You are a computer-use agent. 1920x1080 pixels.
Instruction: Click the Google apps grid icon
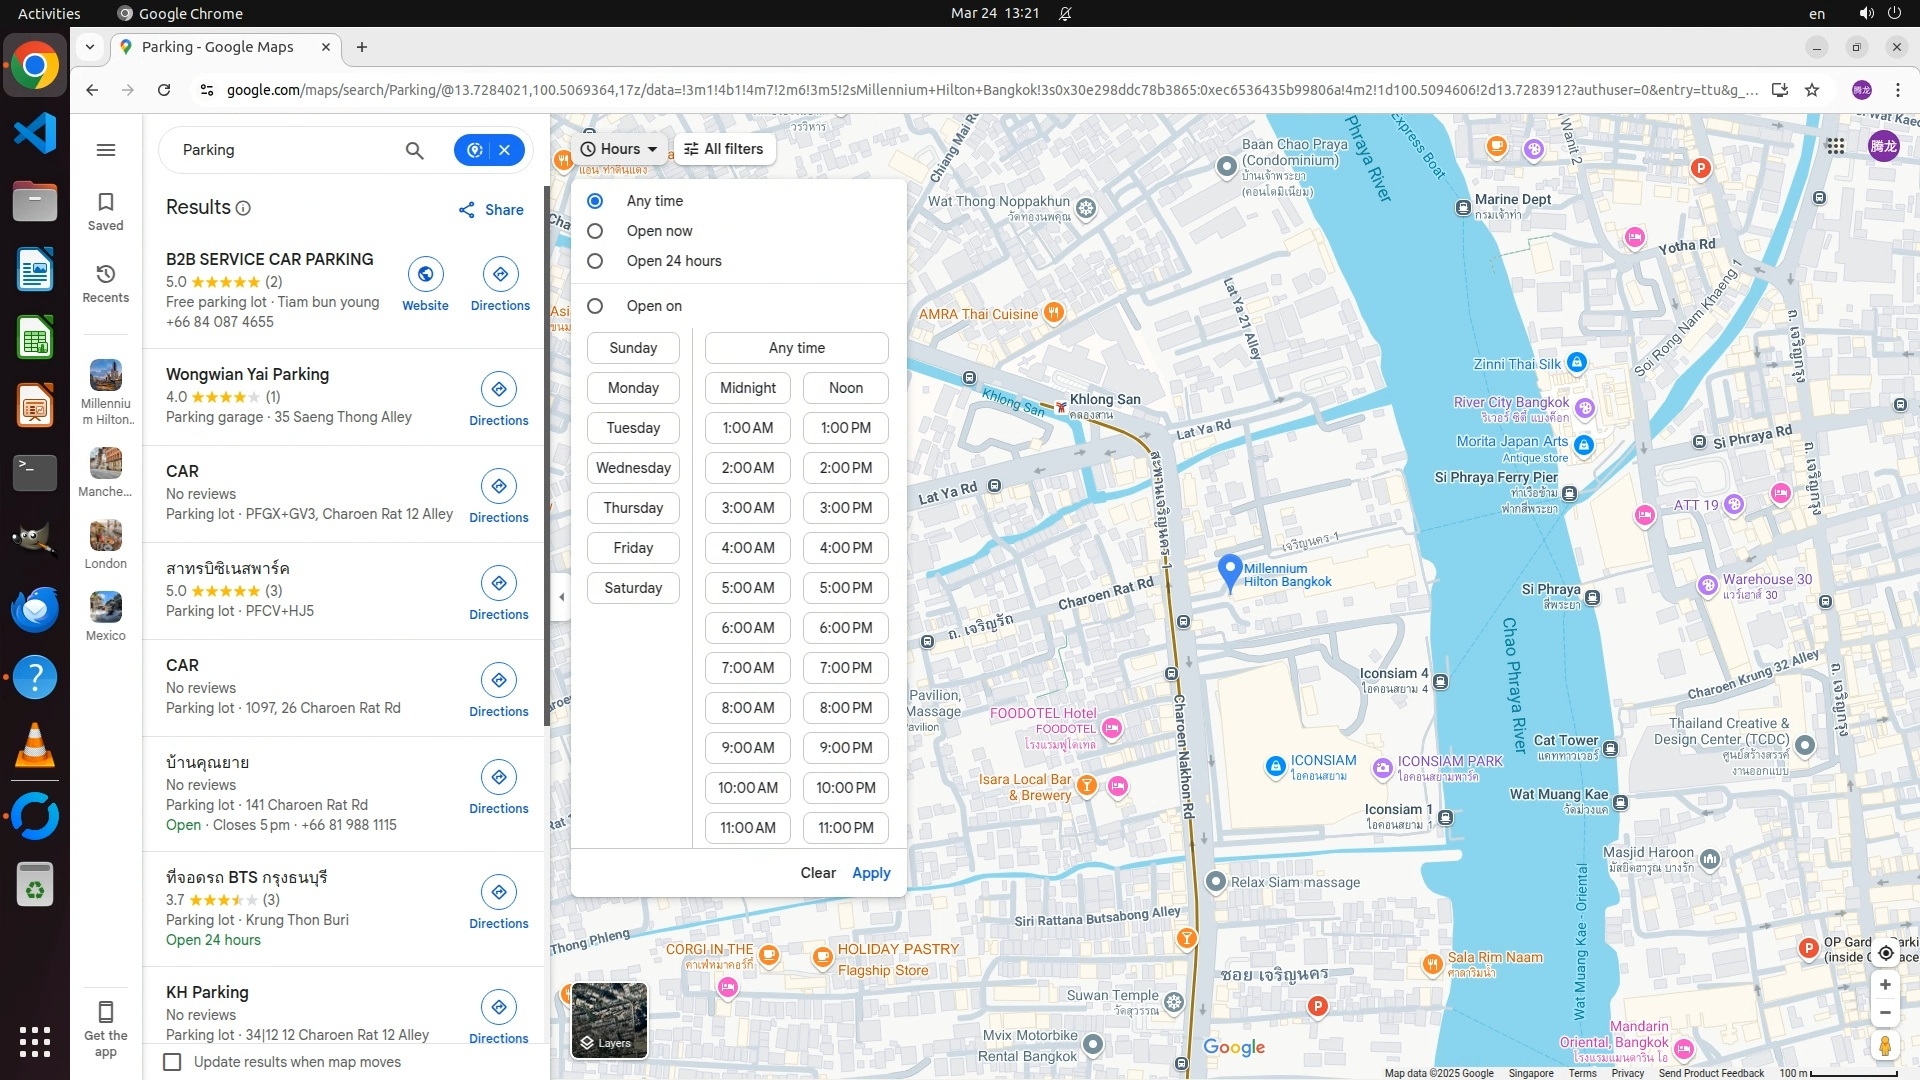pyautogui.click(x=1835, y=146)
